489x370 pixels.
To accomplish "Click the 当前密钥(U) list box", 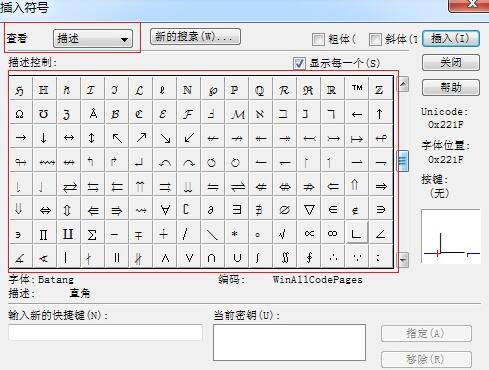I will pos(289,342).
